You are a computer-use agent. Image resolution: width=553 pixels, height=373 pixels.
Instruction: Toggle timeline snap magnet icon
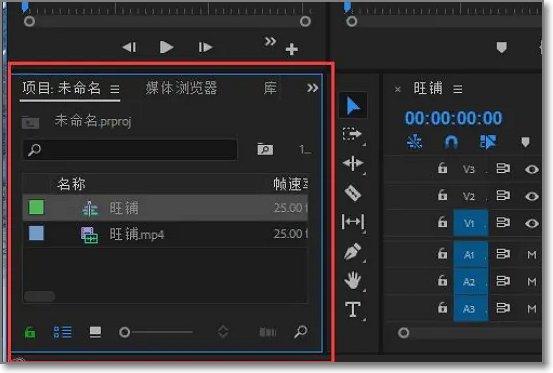coord(451,142)
